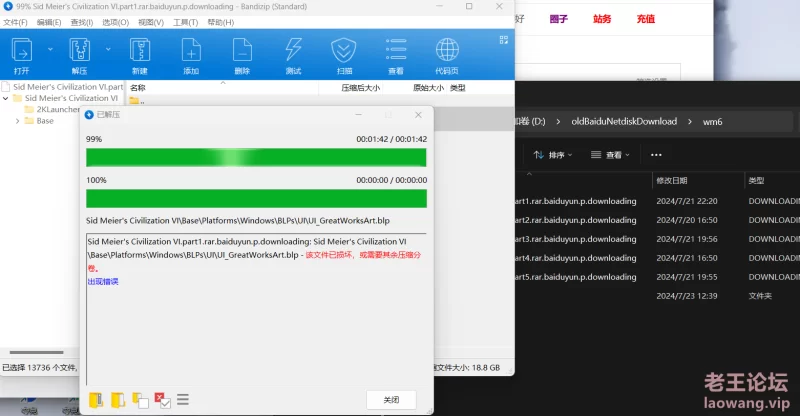Expand breadcrumb chevron after oldBaiduNetdiskDownload
Screen dimensions: 800x416
click(x=690, y=121)
